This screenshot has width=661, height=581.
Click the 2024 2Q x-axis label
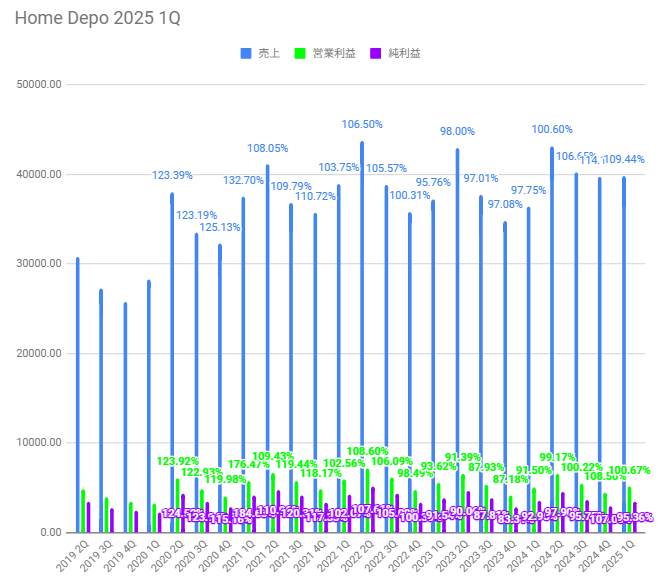click(x=547, y=557)
